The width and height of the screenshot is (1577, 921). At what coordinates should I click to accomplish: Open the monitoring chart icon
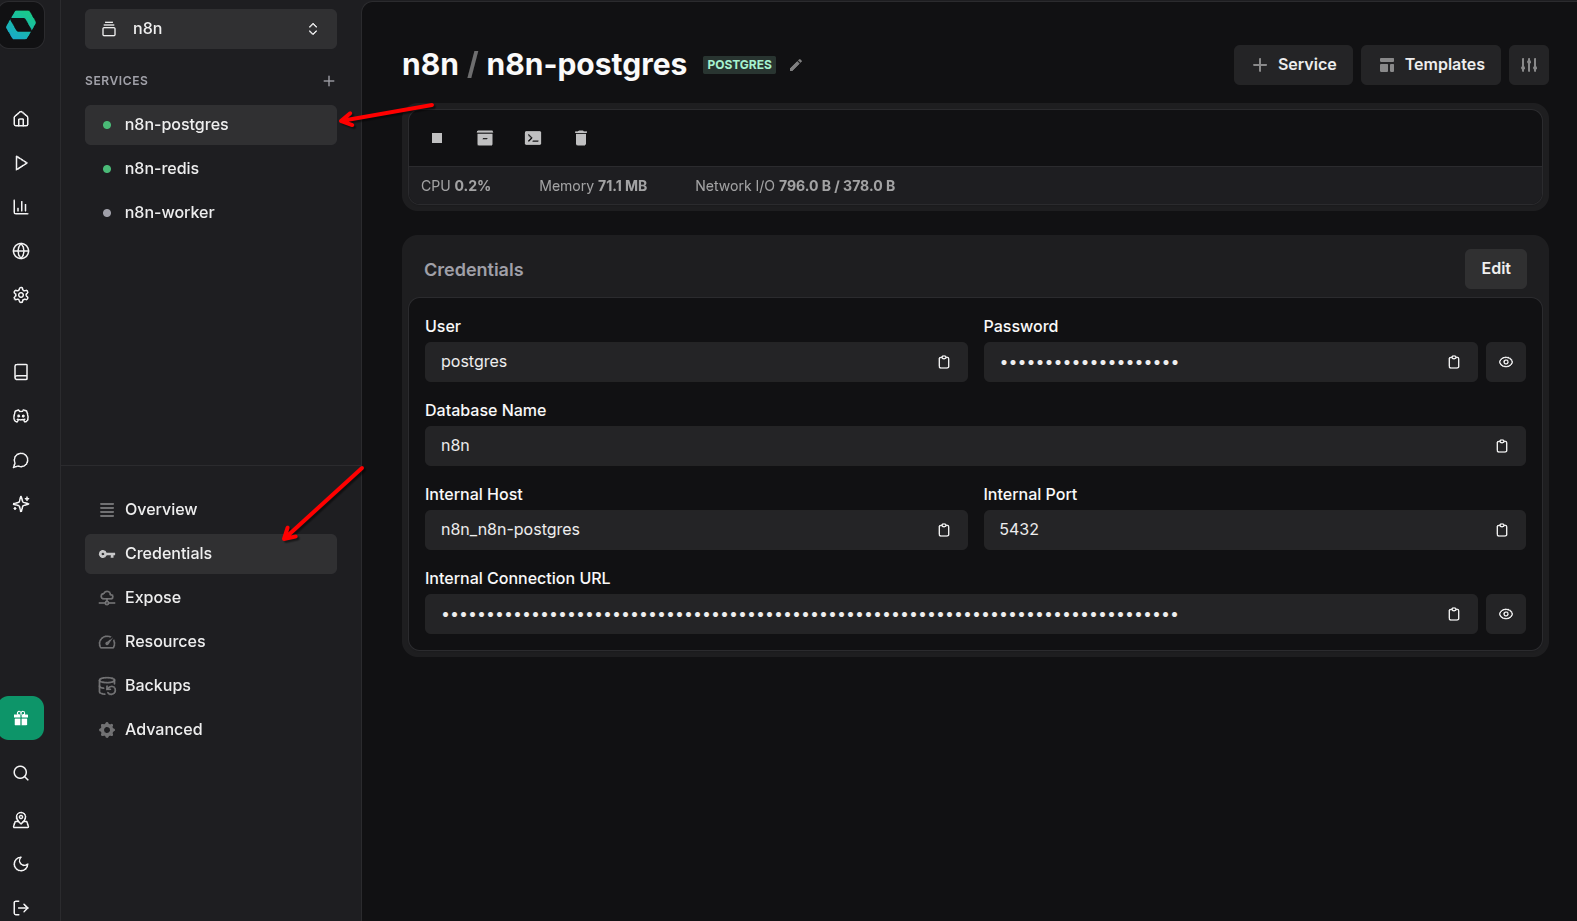pos(21,207)
